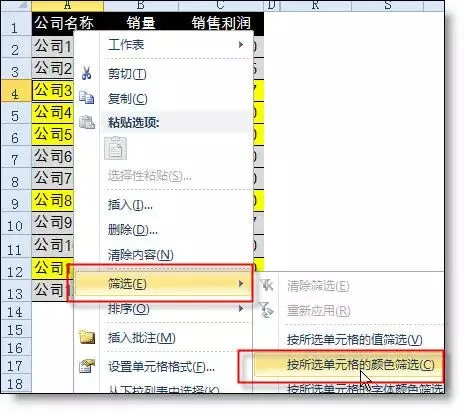Click cell 公司2
The width and height of the screenshot is (466, 415).
click(x=53, y=68)
